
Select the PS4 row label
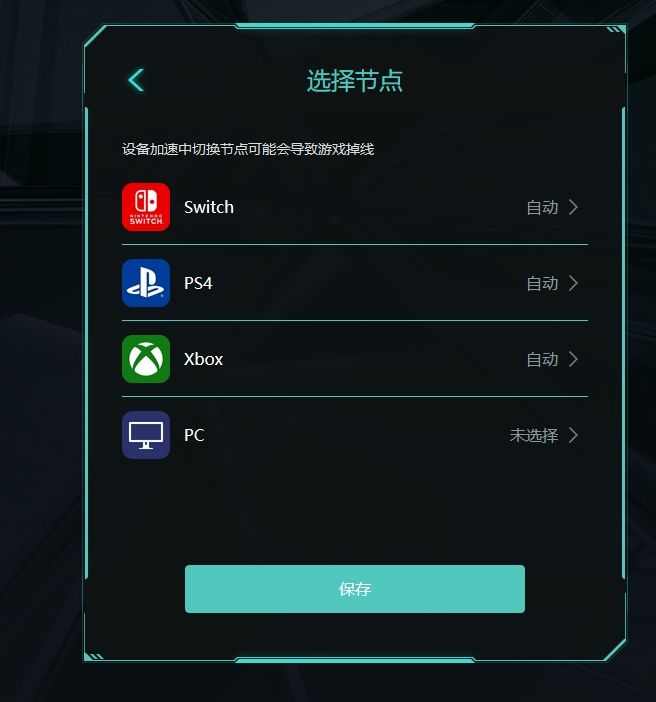(198, 283)
